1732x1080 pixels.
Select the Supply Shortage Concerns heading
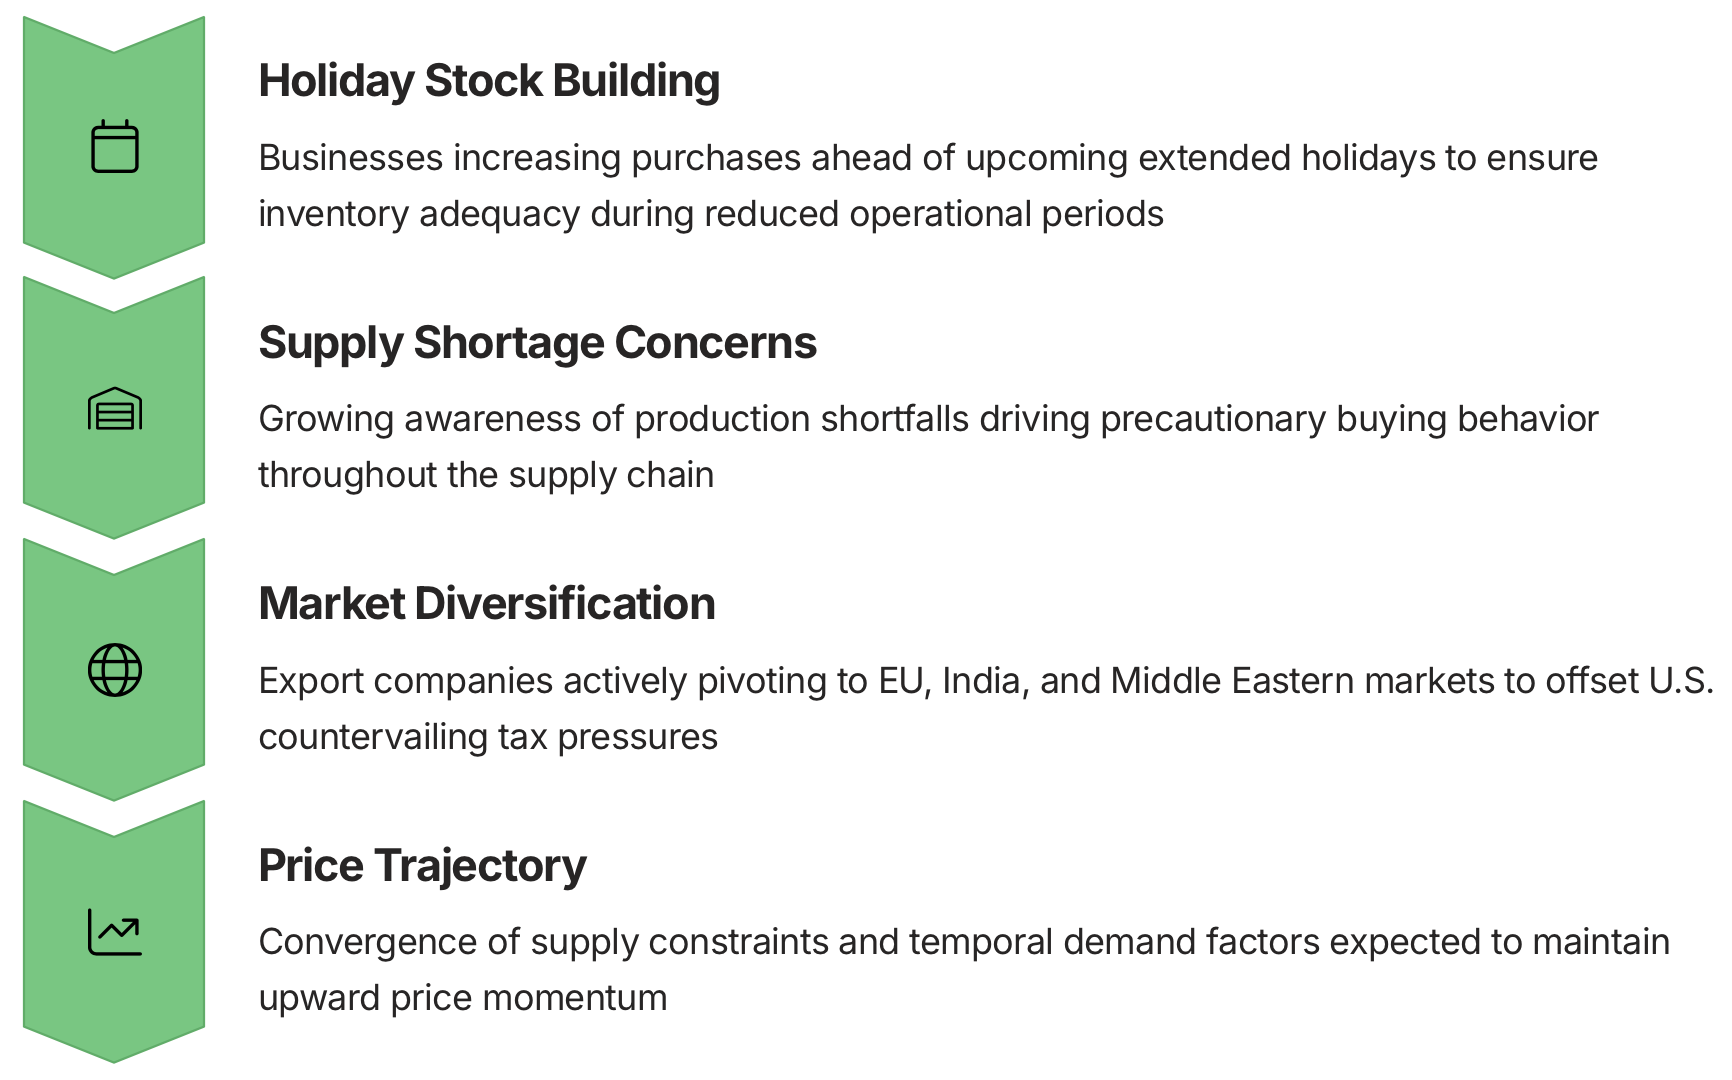[537, 343]
